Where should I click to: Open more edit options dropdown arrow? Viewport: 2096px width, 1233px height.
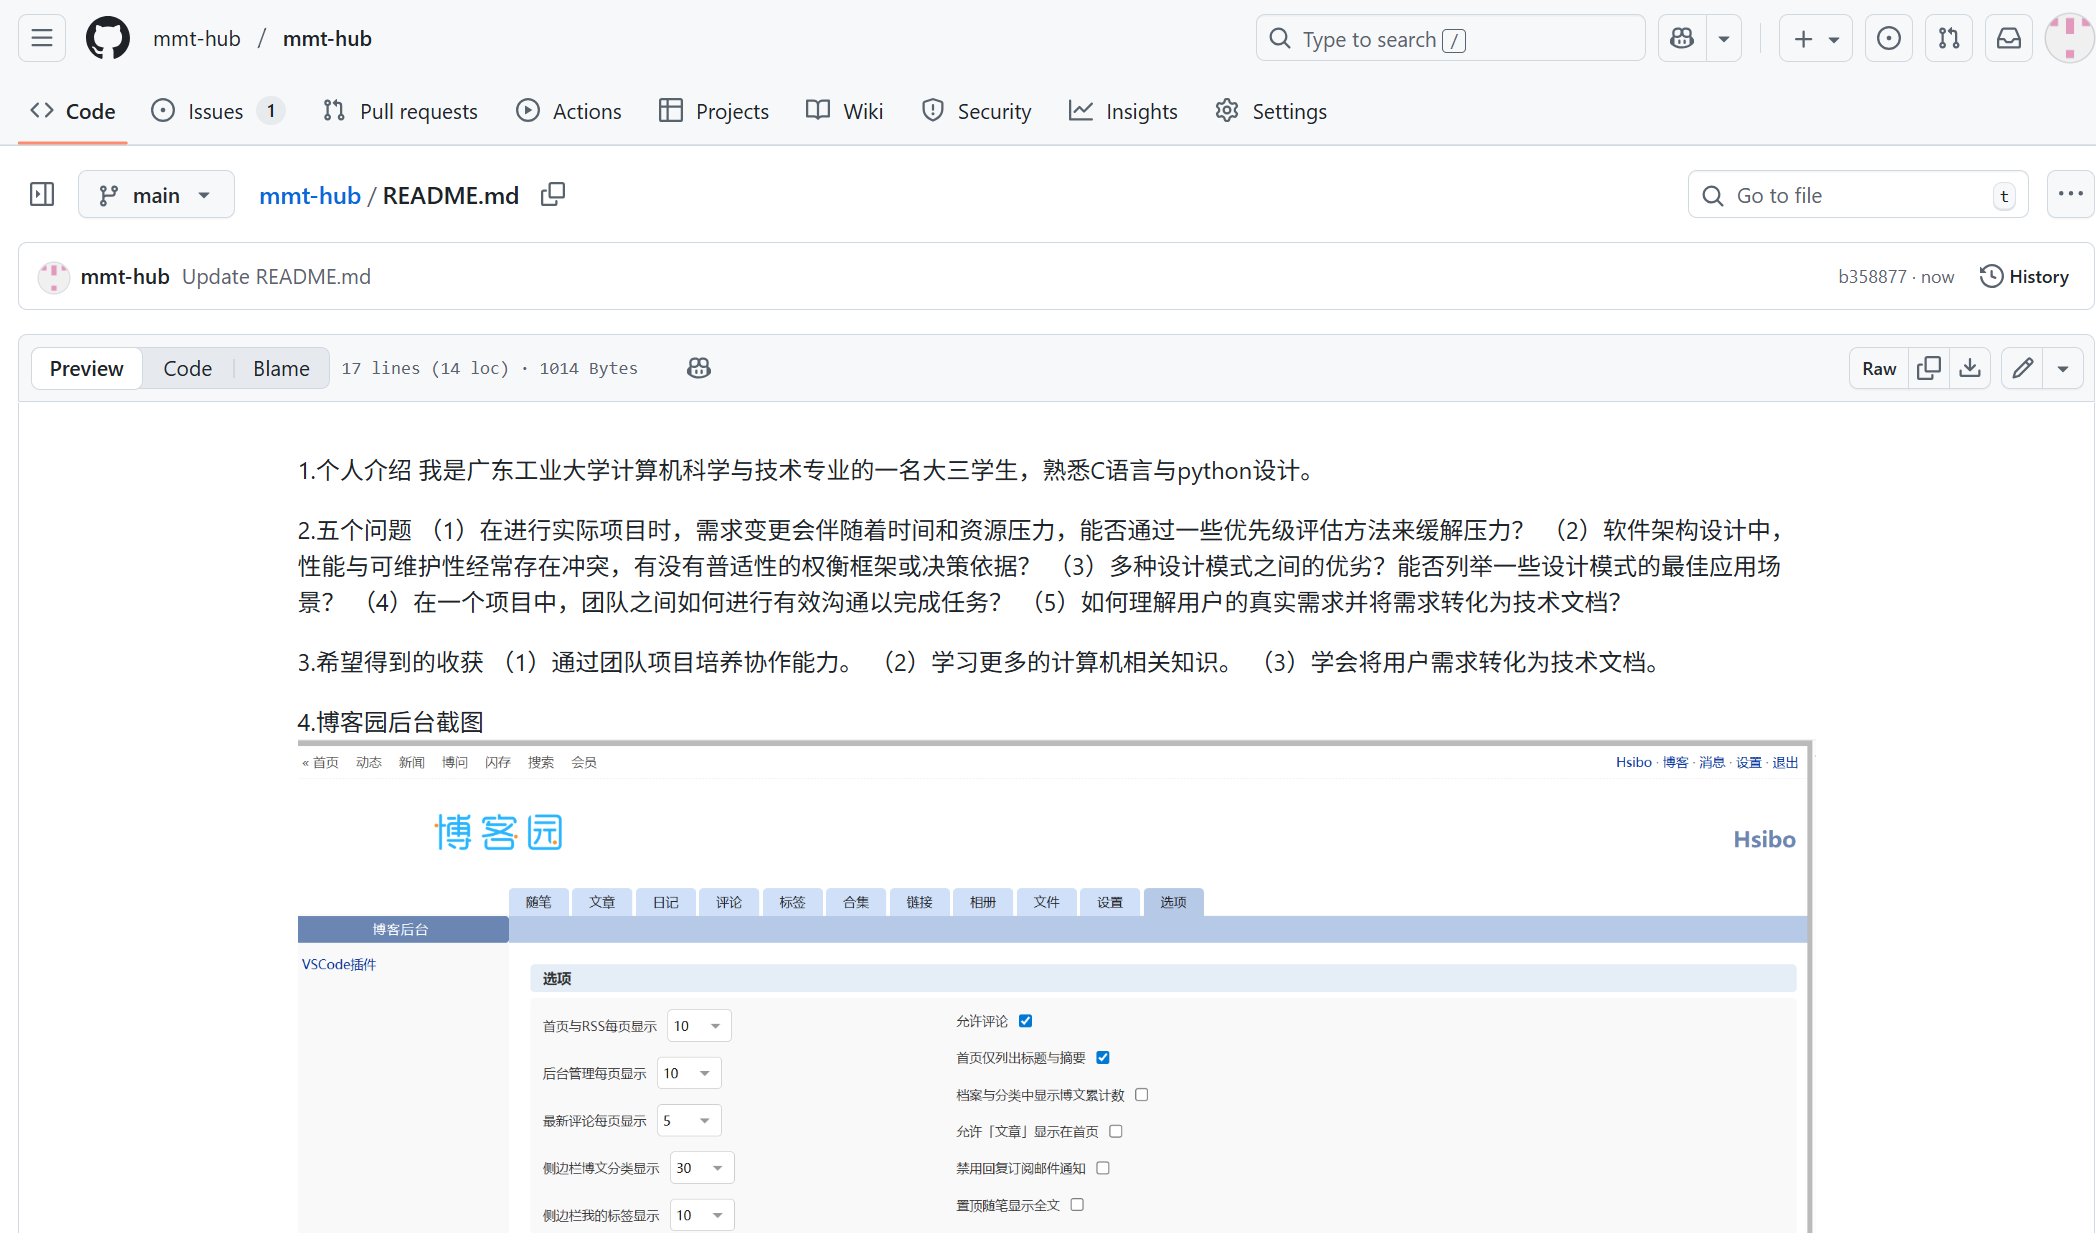[x=2063, y=368]
